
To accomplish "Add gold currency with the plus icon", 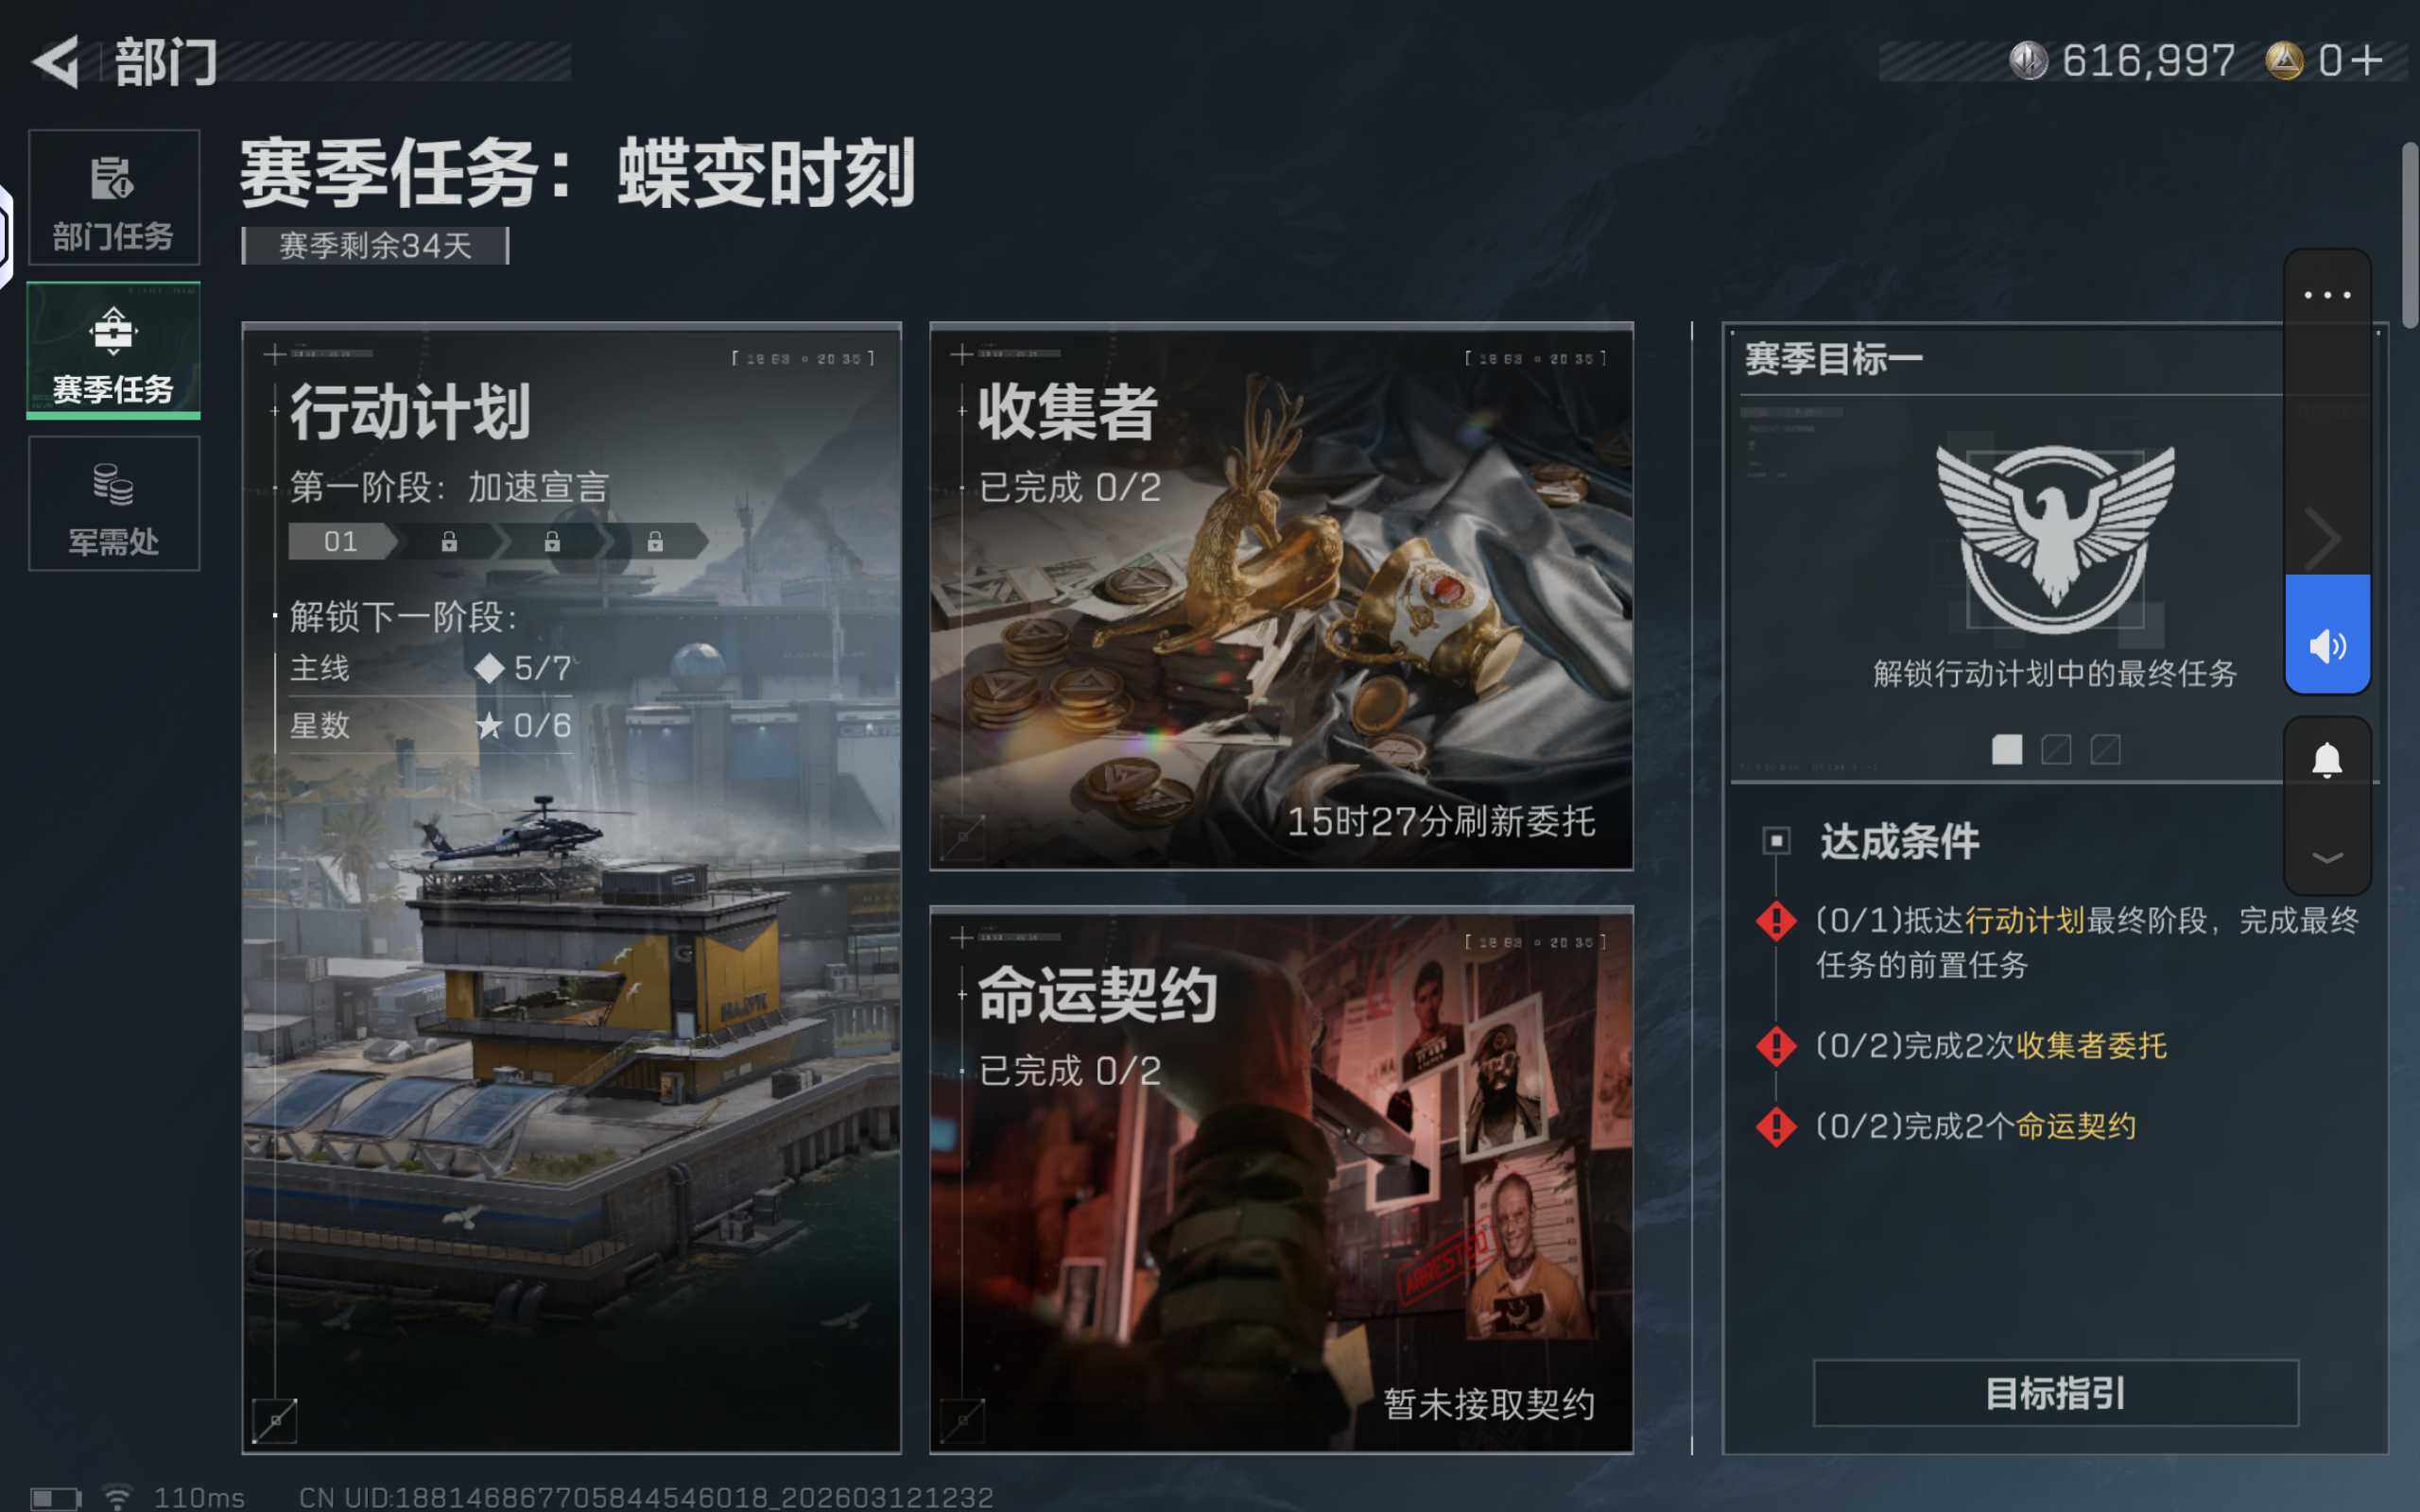I will [2367, 60].
